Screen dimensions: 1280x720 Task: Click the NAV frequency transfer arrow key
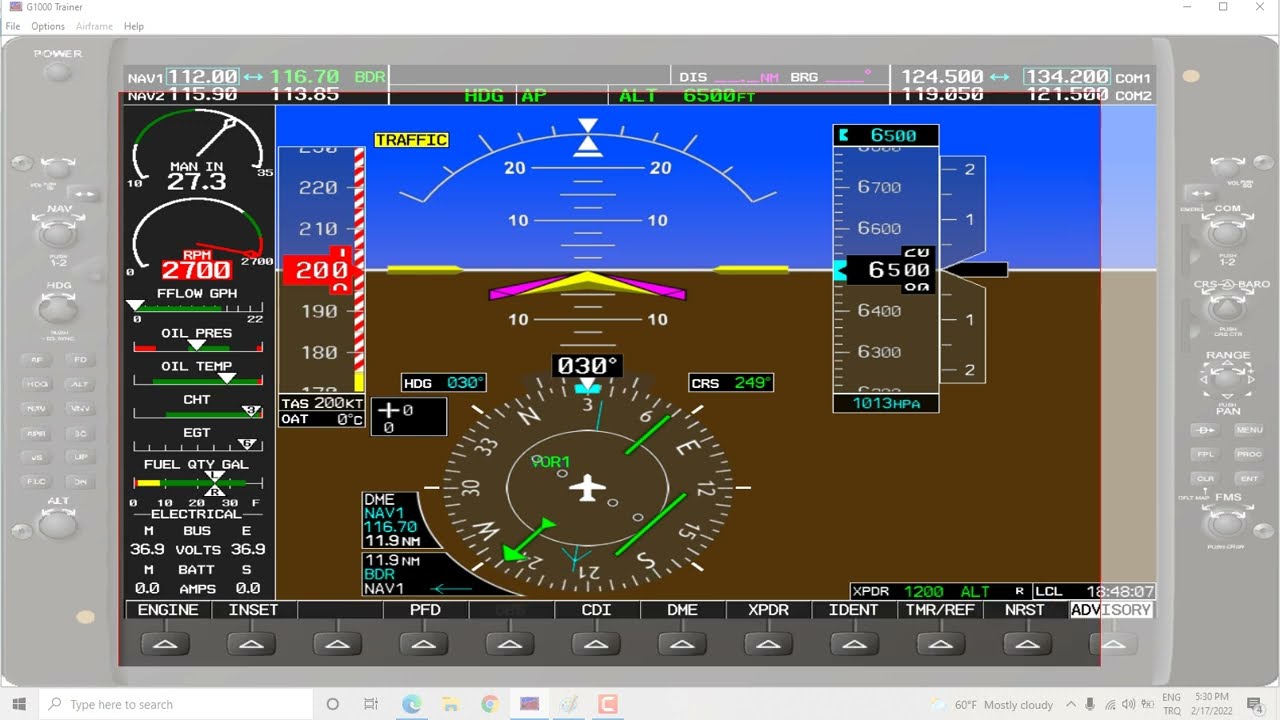(x=84, y=194)
